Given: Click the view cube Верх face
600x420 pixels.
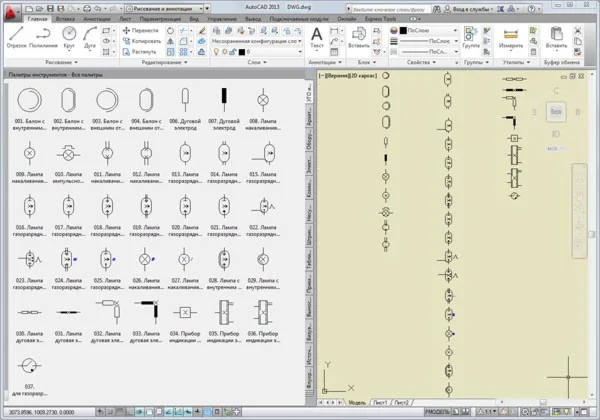Looking at the screenshot, I should point(556,112).
